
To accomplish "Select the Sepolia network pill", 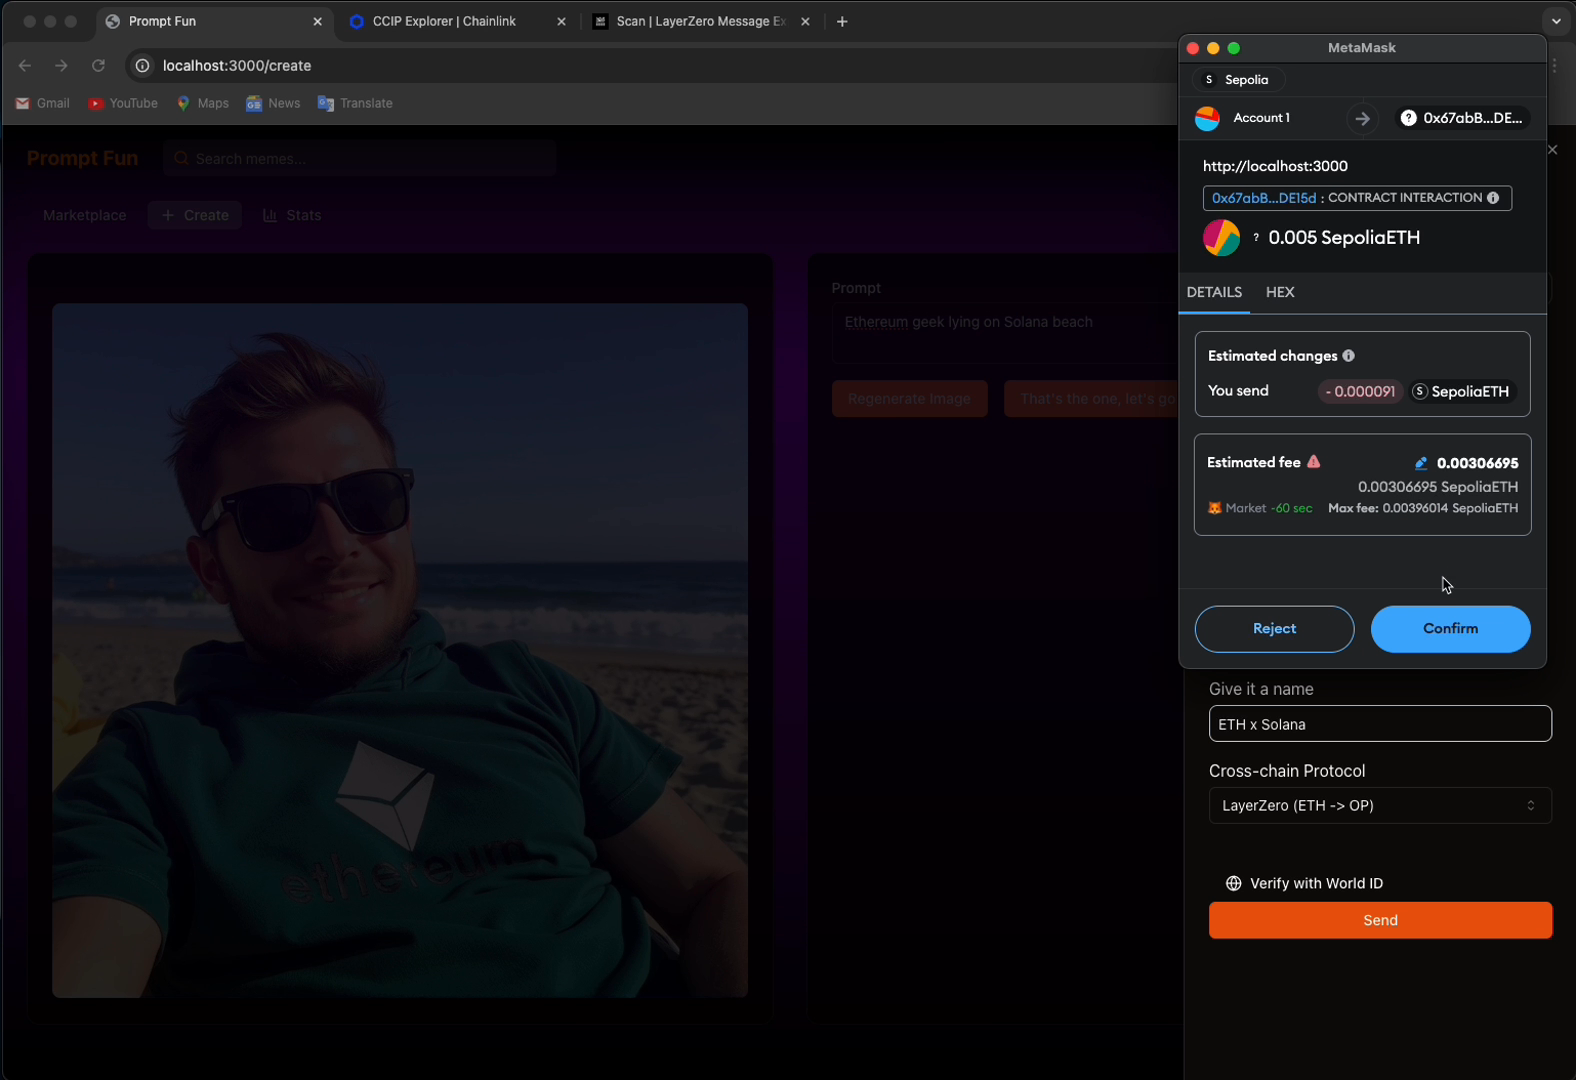I will click(1238, 80).
